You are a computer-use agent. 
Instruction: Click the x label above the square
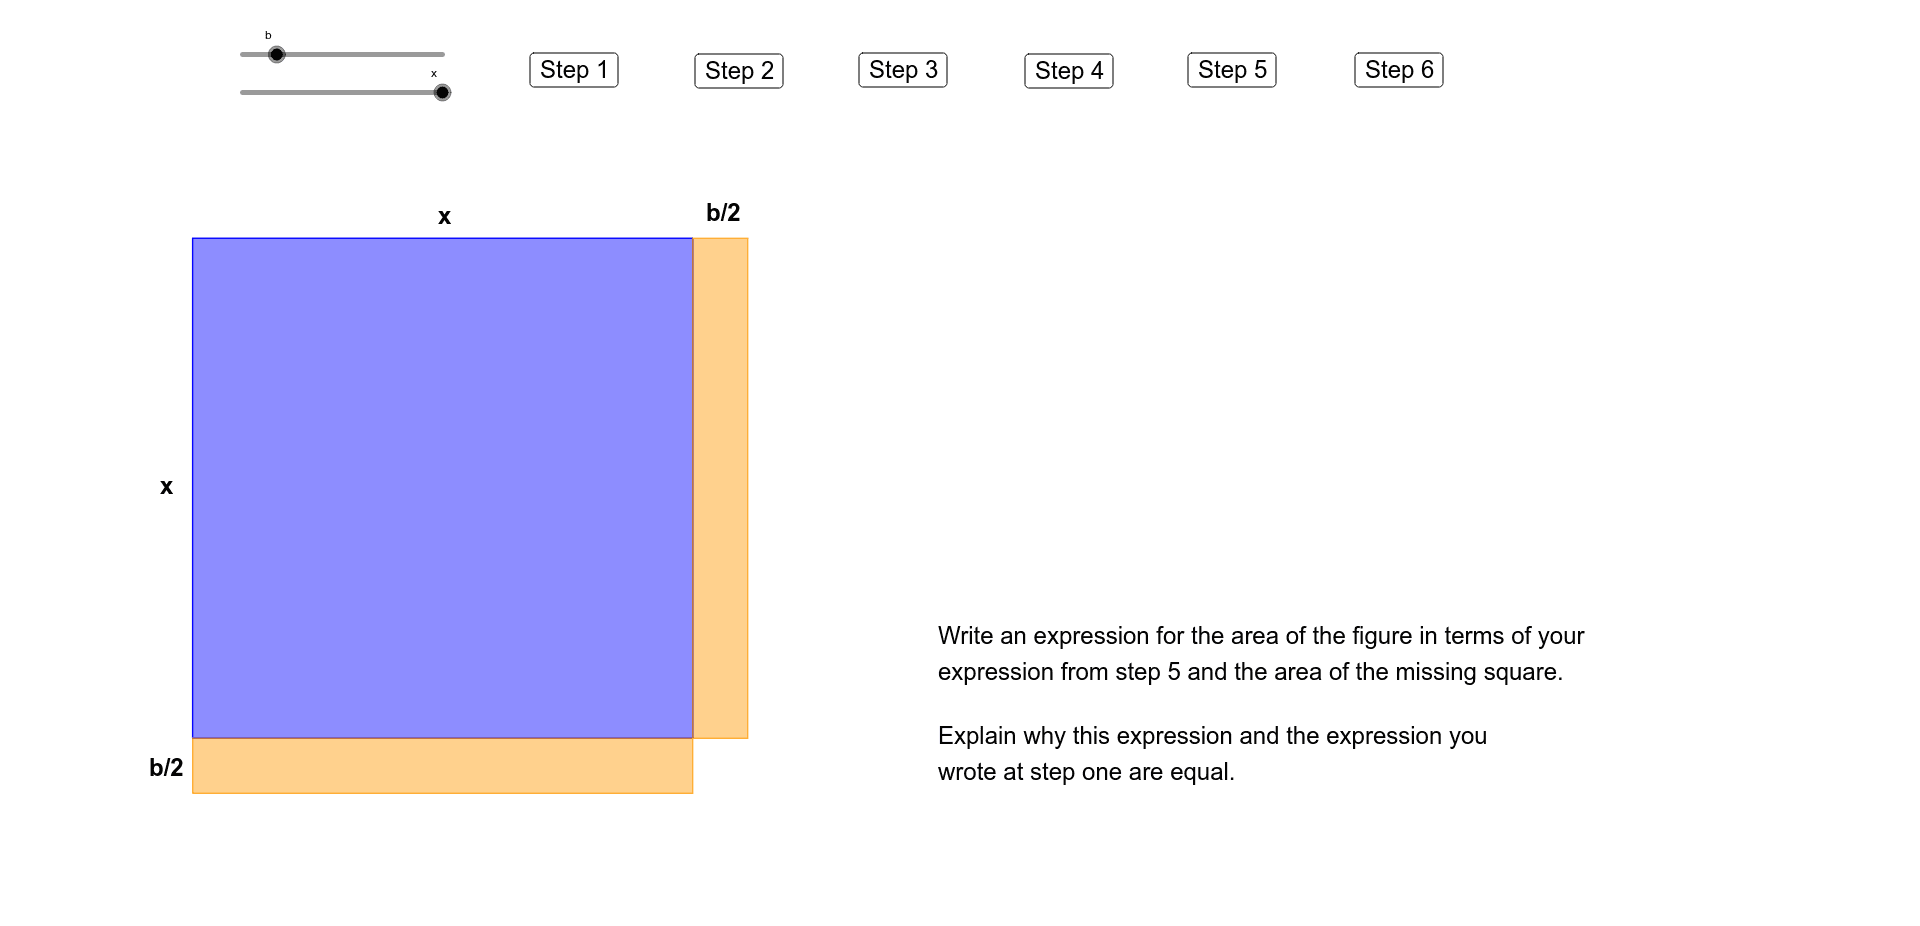[x=443, y=216]
